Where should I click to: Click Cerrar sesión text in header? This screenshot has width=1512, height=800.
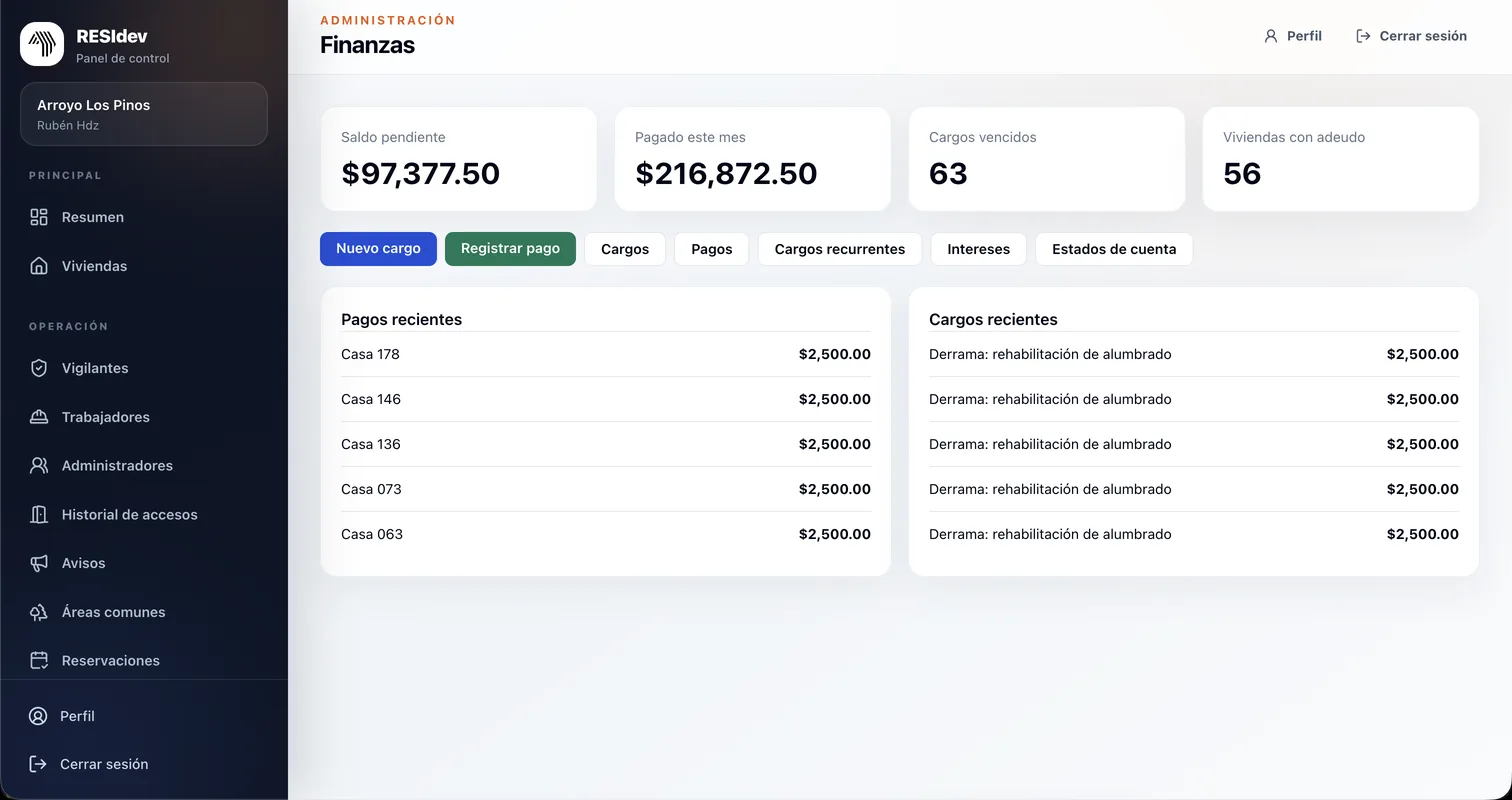(1423, 36)
